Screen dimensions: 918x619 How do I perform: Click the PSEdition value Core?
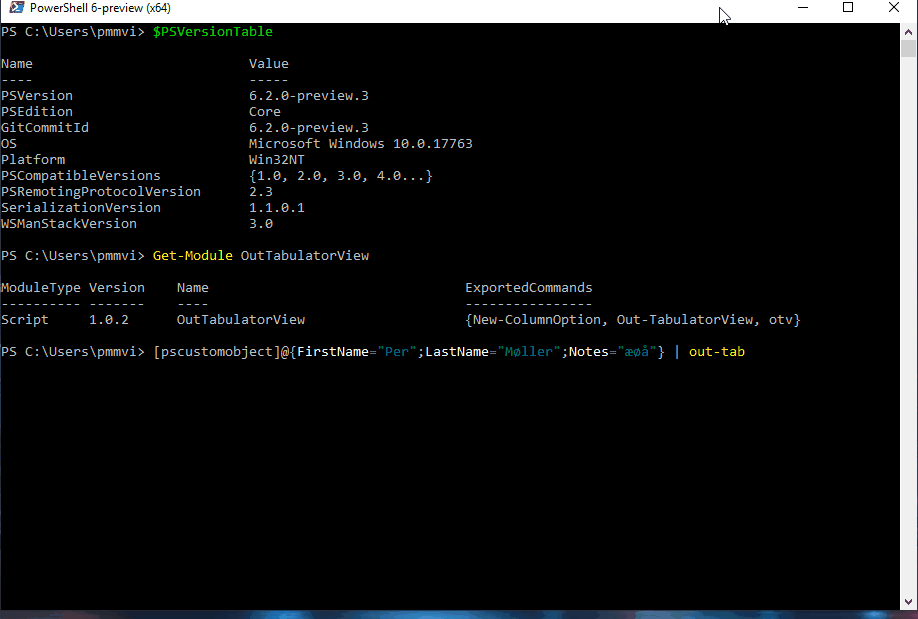(263, 111)
